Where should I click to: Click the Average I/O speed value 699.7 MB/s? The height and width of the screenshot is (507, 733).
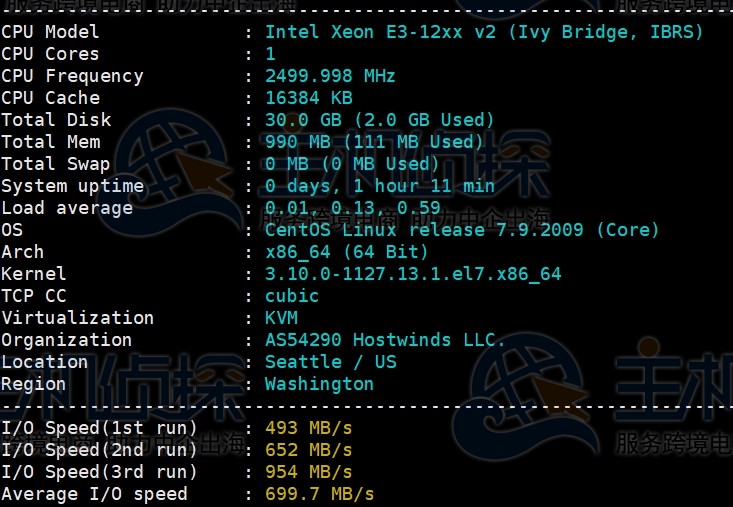click(x=319, y=494)
